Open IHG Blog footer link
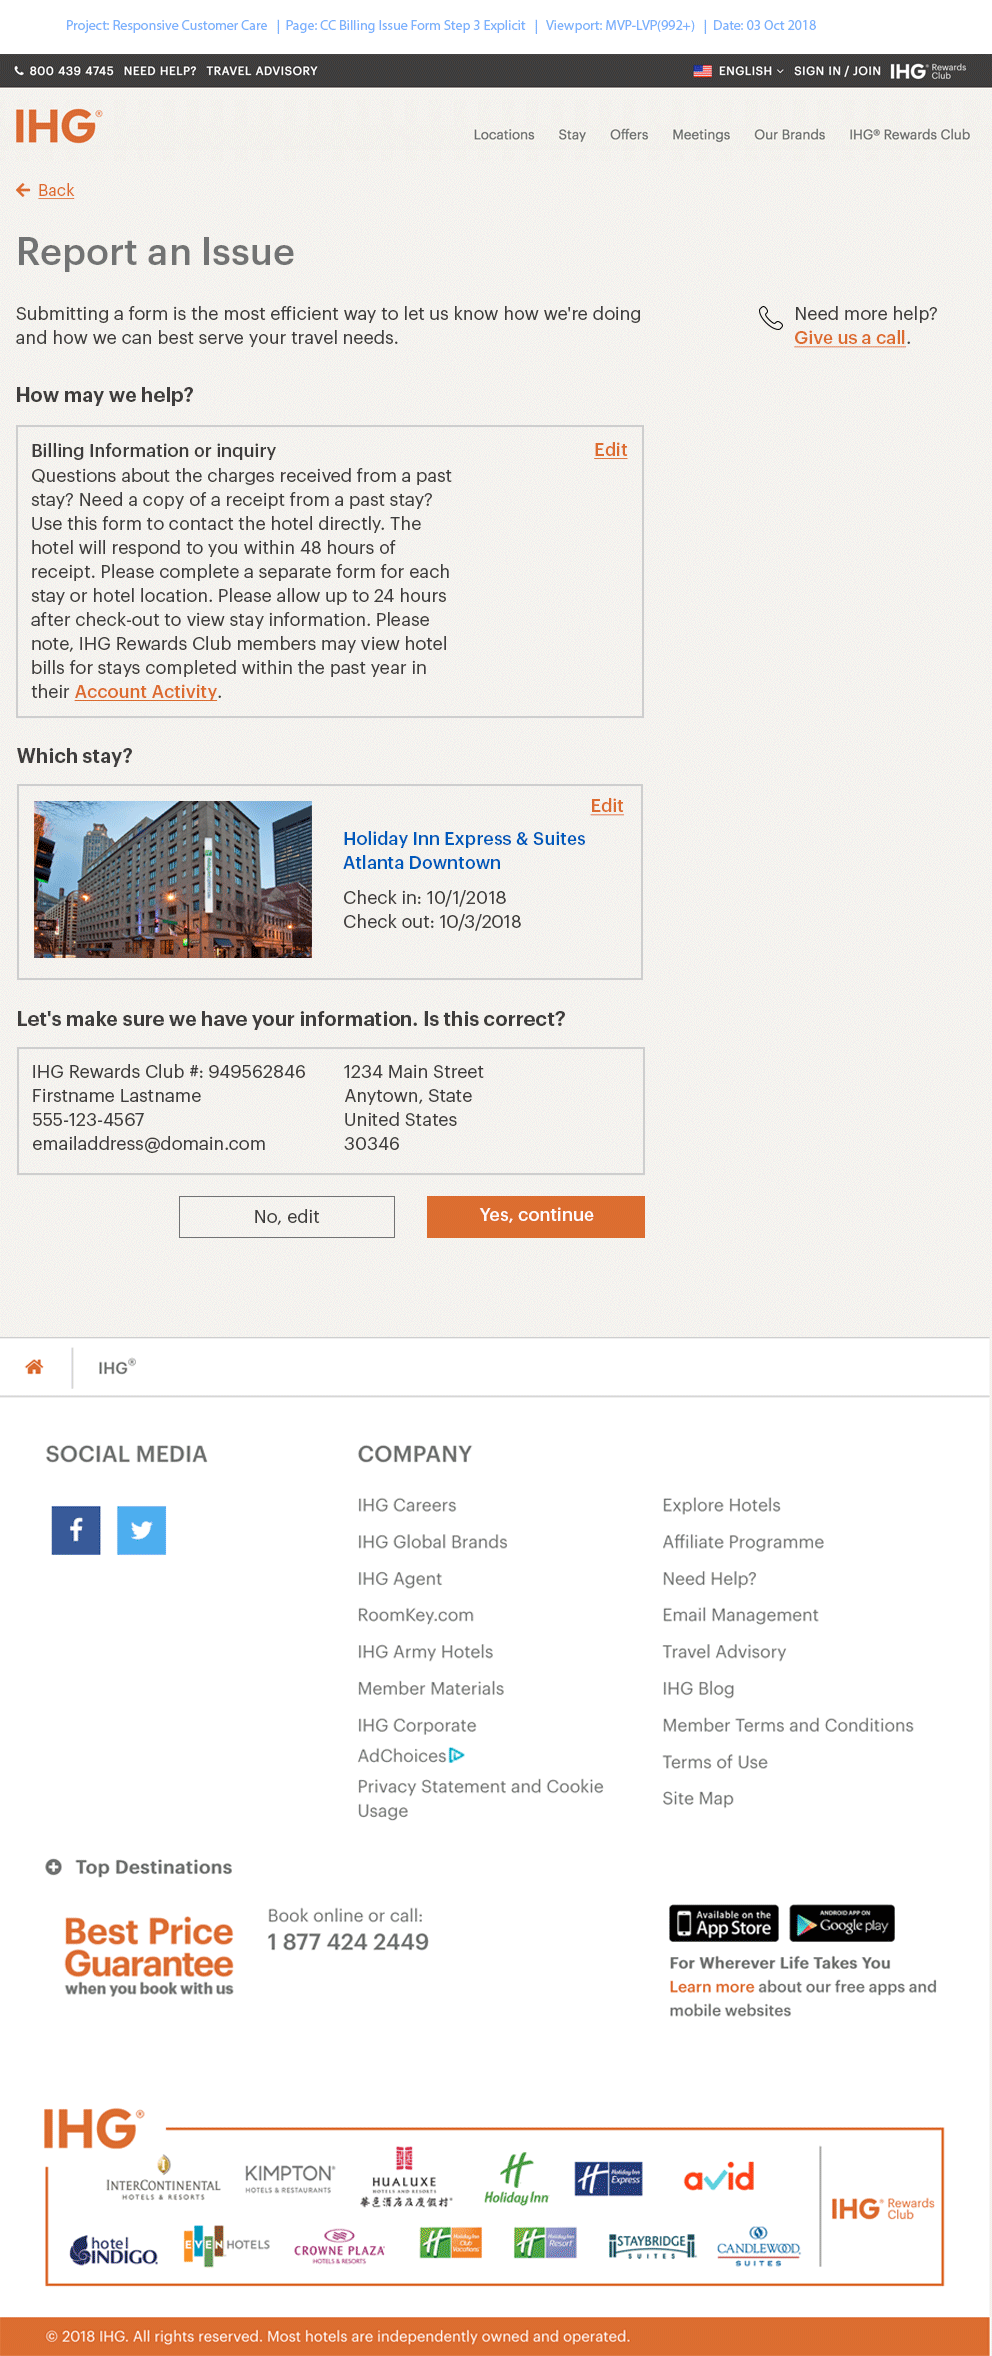992x2356 pixels. point(698,1688)
